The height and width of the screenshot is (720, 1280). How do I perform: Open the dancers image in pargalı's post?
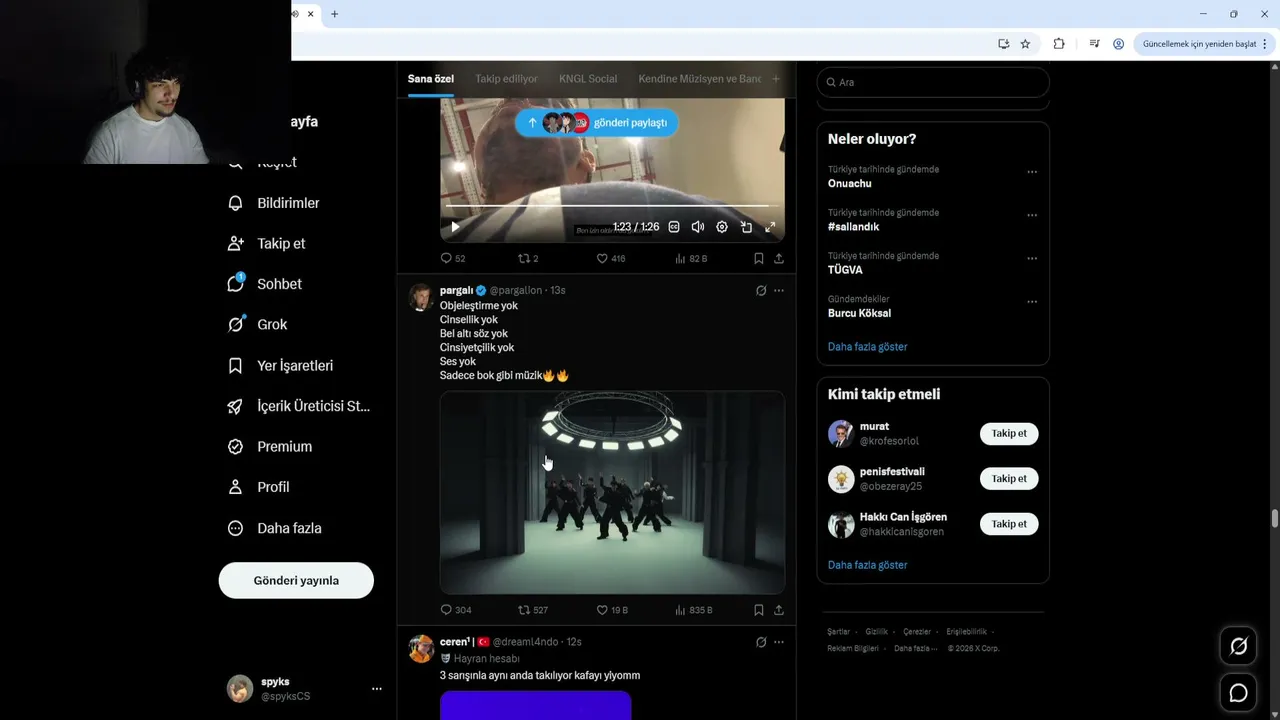coord(612,492)
